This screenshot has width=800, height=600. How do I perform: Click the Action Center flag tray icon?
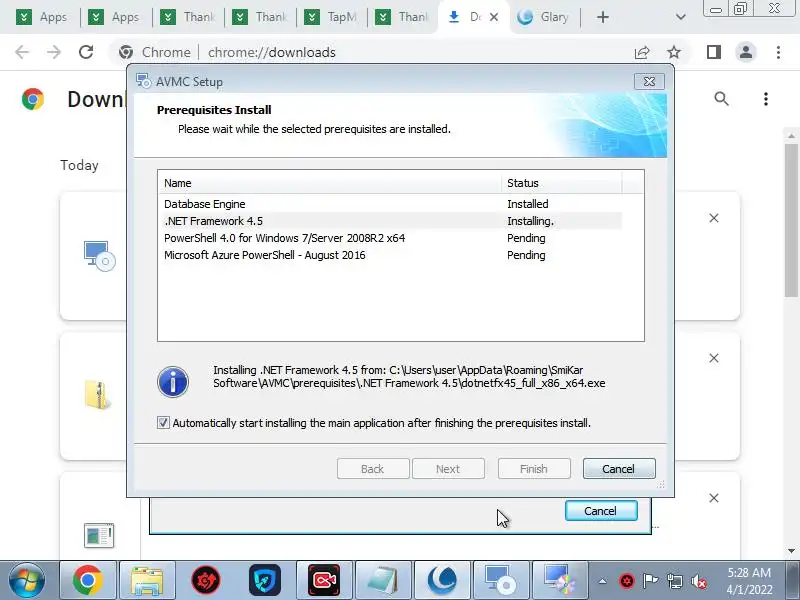coord(650,581)
